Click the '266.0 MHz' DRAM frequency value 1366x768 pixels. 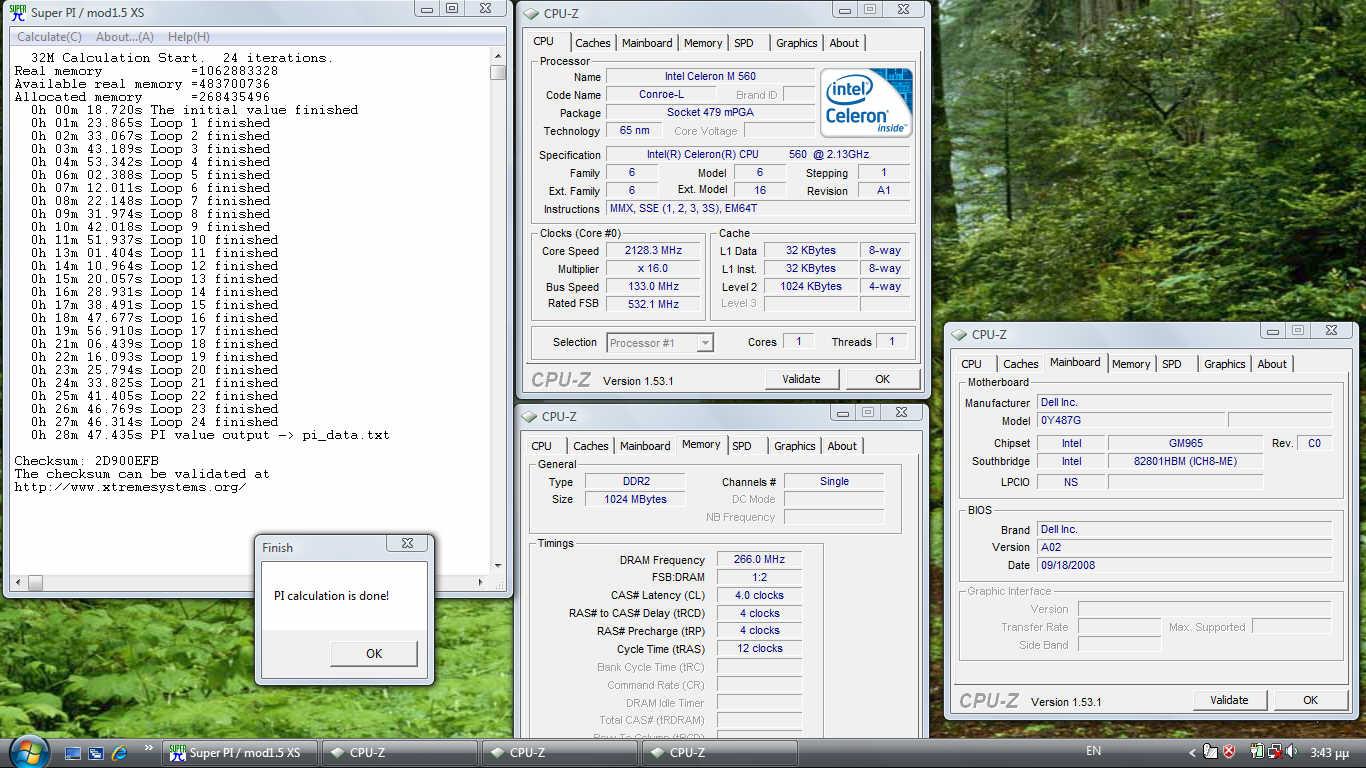(x=759, y=560)
